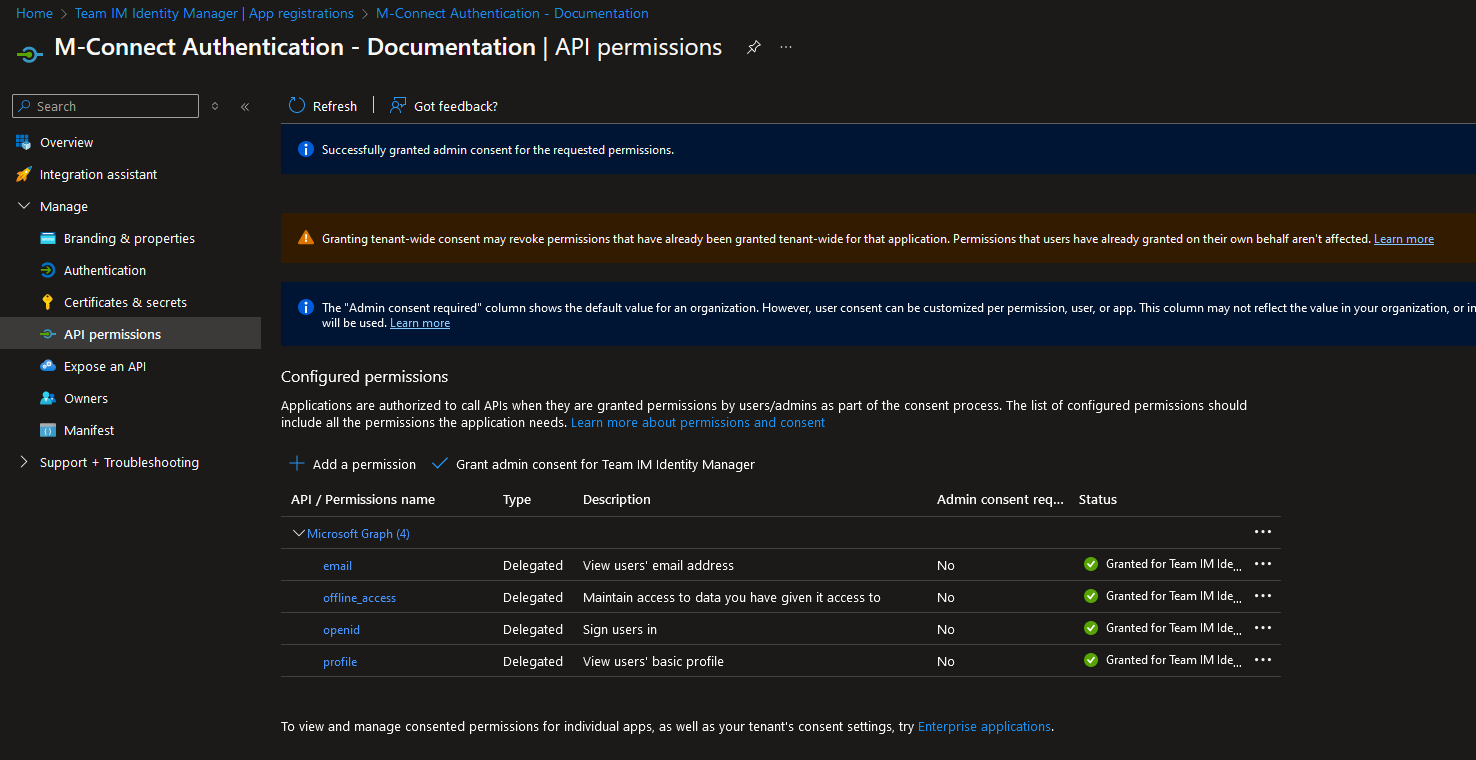Open the Expose an API section
Image resolution: width=1476 pixels, height=760 pixels.
[48, 365]
